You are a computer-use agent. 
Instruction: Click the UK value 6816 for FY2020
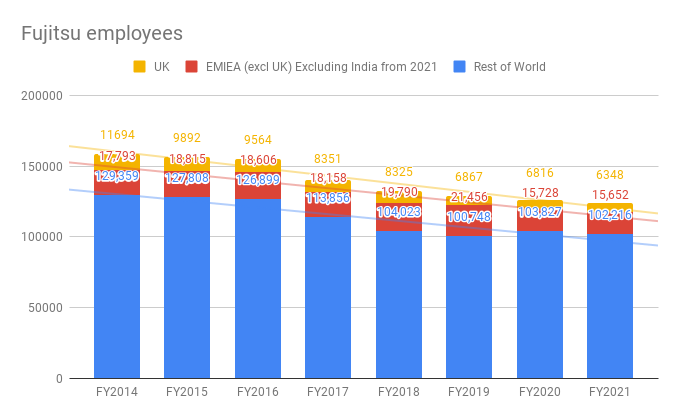tap(540, 173)
